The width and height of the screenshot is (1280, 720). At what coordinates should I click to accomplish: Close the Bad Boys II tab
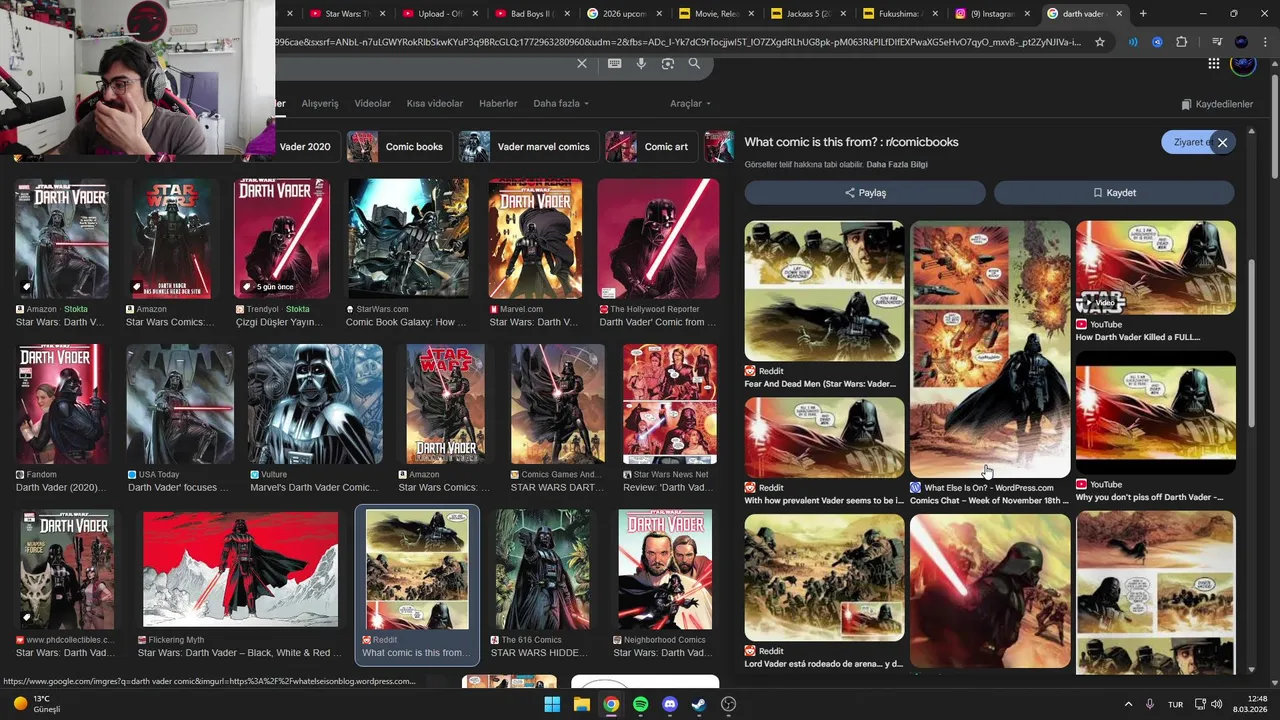click(568, 14)
